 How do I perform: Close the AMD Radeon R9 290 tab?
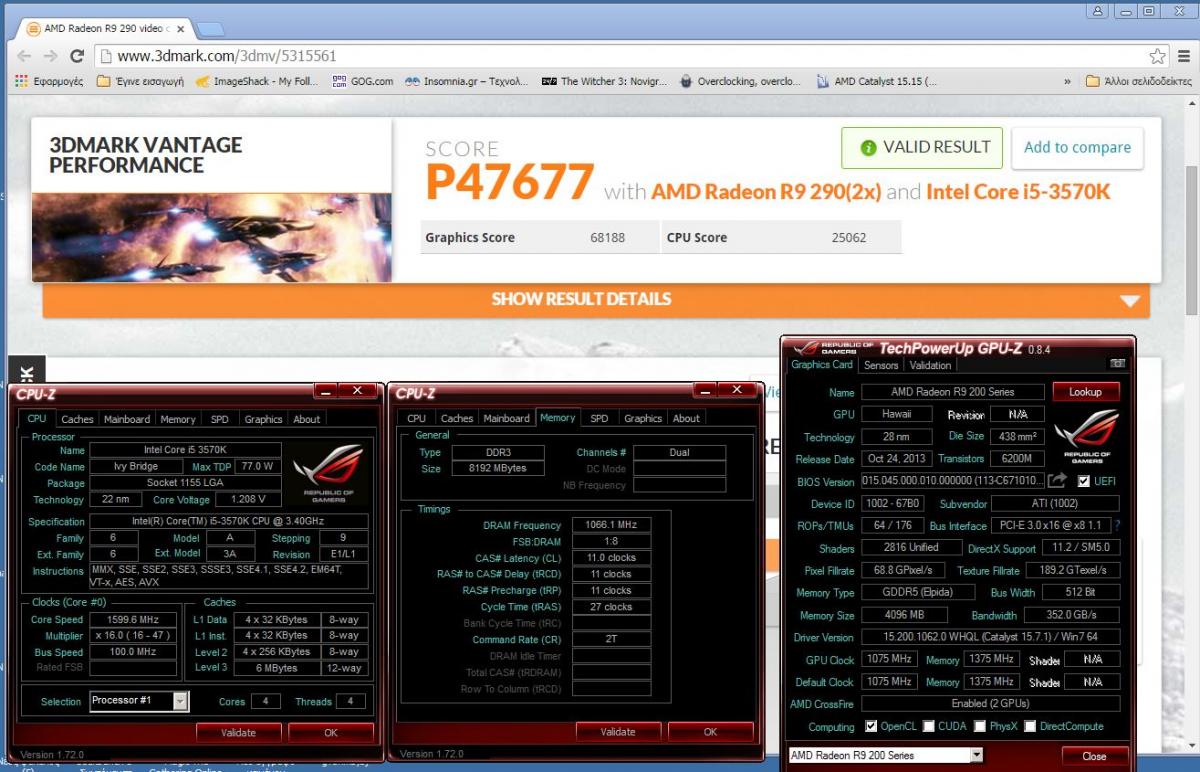(x=180, y=28)
